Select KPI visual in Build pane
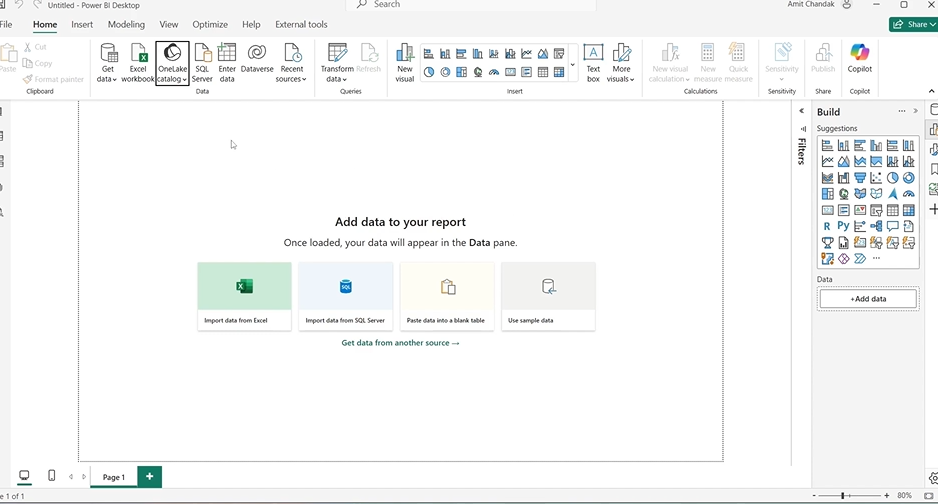 click(860, 210)
